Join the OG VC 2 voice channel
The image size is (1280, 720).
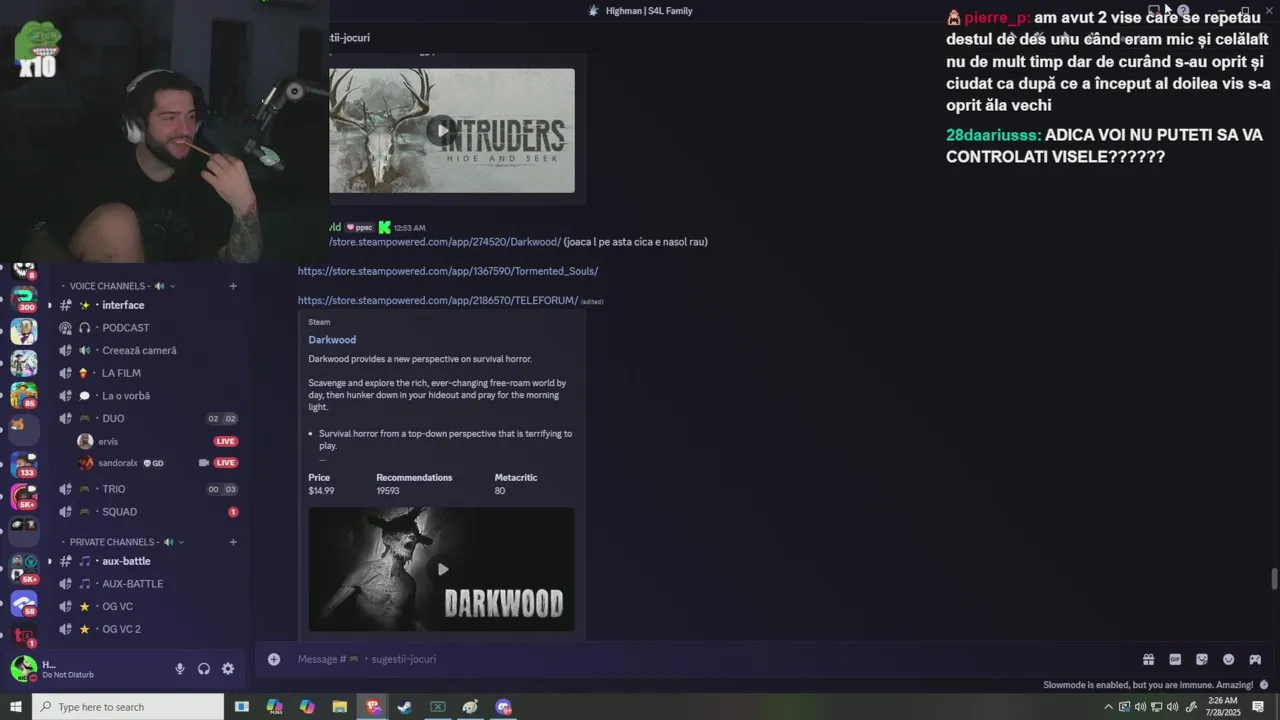point(148,629)
